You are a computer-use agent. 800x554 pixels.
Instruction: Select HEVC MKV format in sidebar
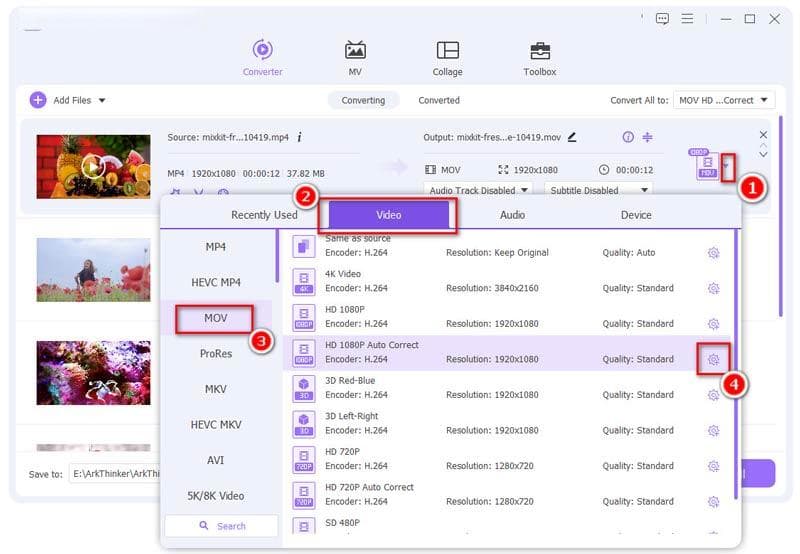click(x=216, y=424)
